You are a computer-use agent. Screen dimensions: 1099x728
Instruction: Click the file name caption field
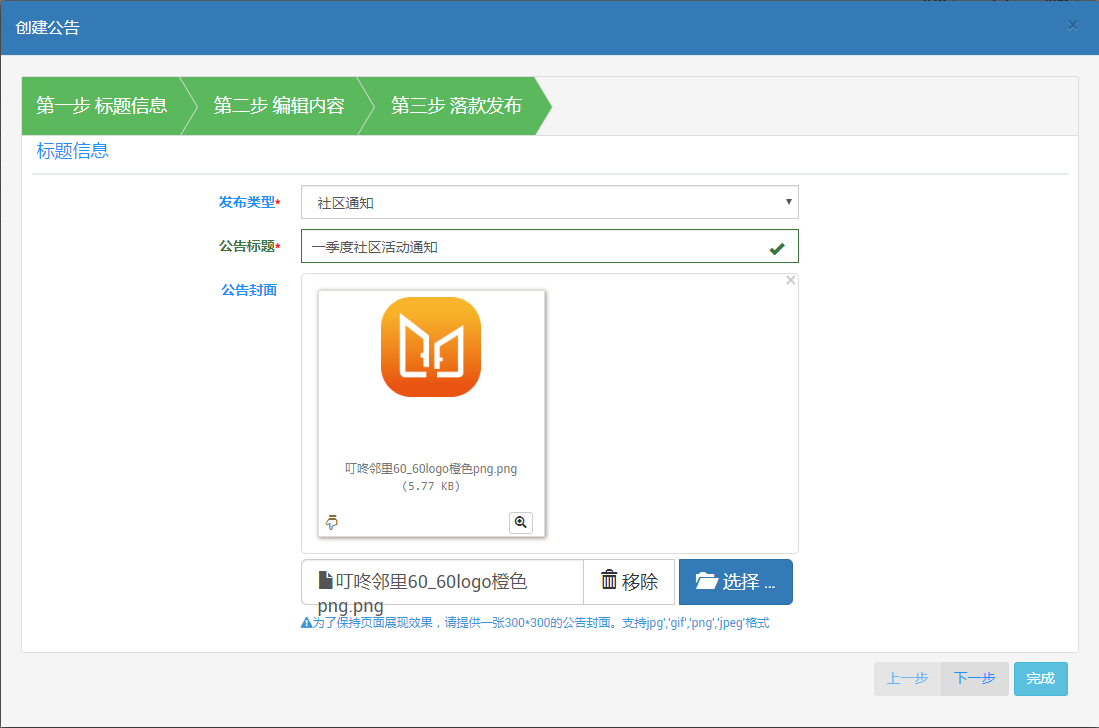442,582
